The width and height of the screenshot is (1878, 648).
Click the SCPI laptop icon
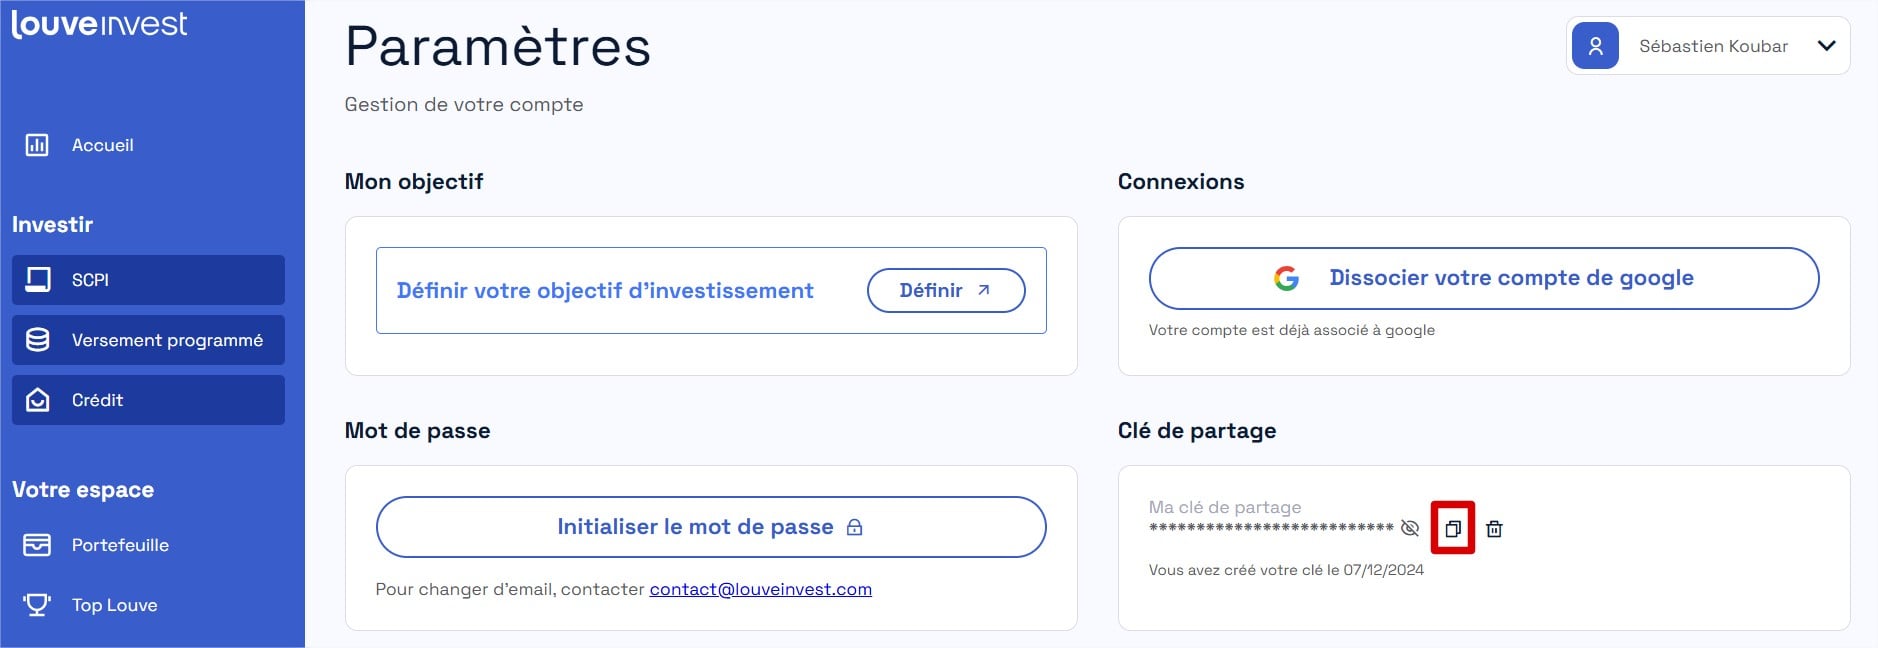(38, 280)
